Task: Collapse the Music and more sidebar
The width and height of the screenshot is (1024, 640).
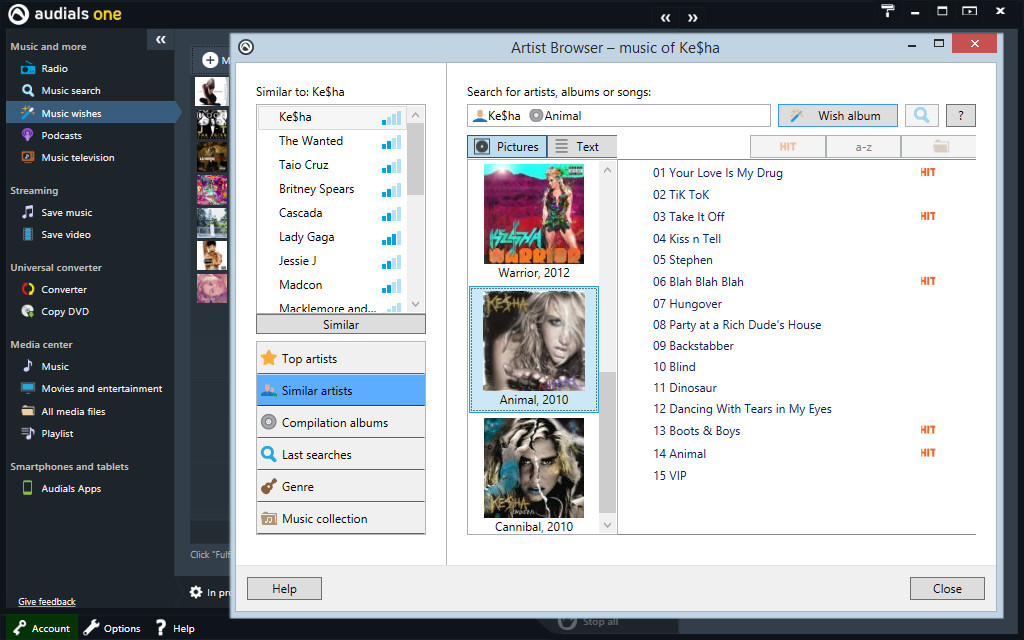Action: point(160,39)
